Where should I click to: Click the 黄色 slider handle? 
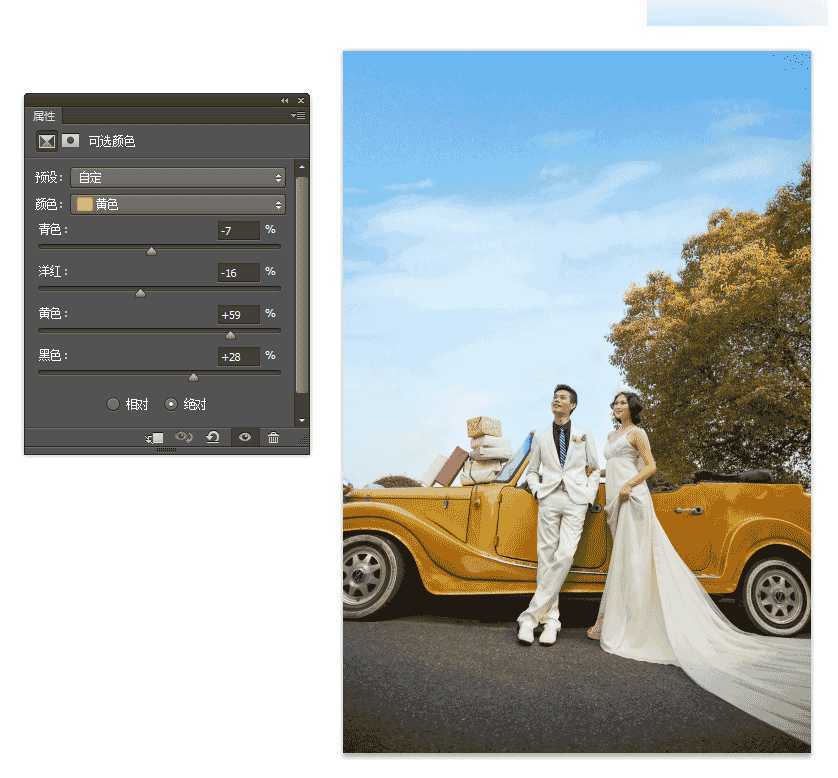[x=230, y=335]
